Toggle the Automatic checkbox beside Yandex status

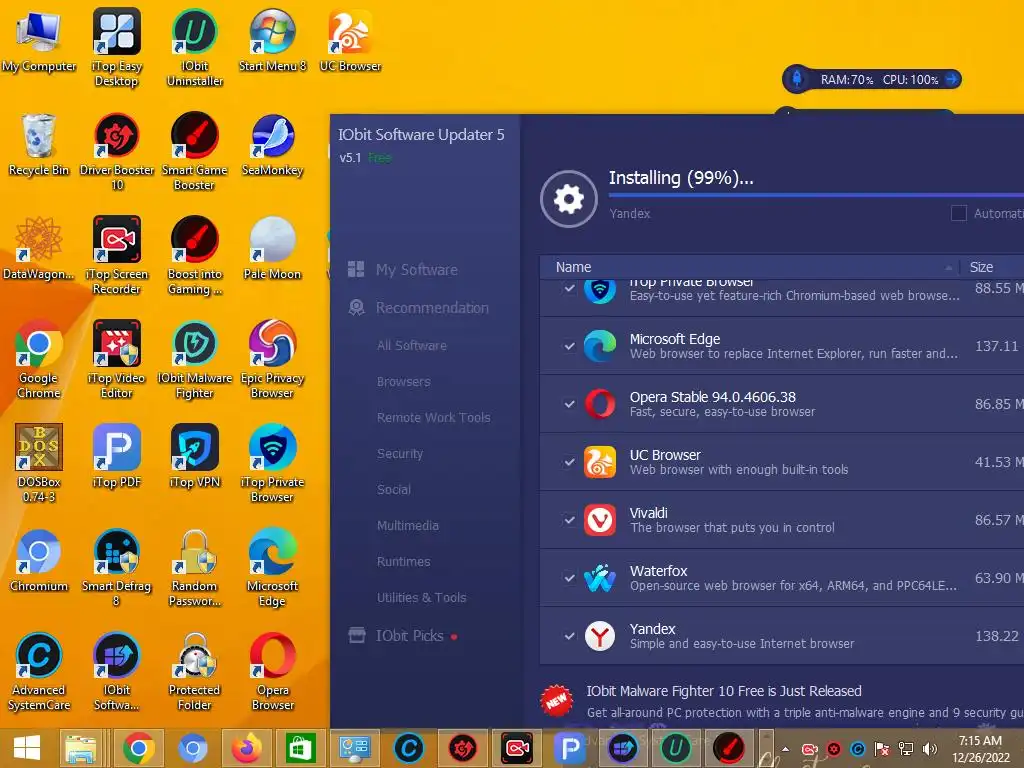[958, 213]
